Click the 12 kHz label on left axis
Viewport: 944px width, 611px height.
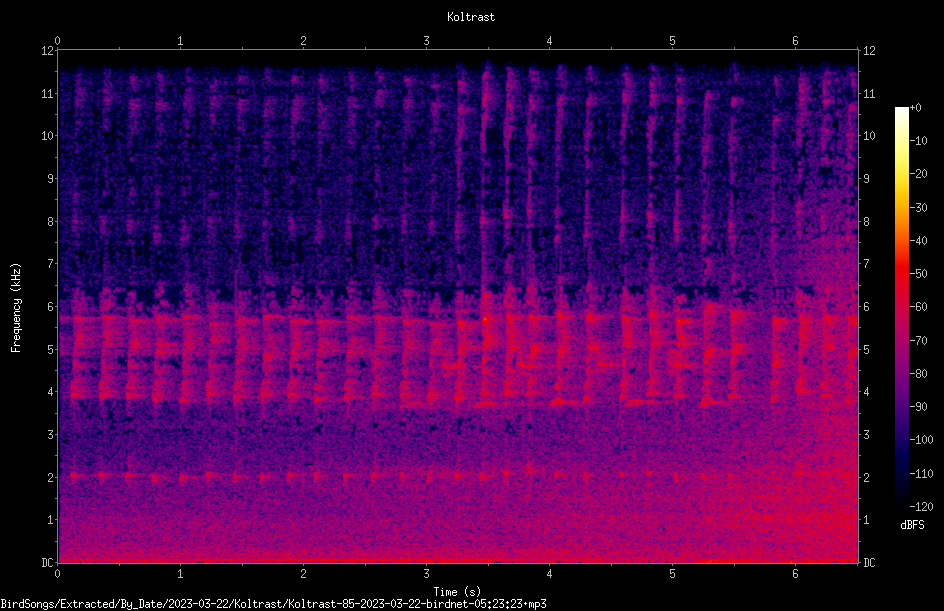48,51
